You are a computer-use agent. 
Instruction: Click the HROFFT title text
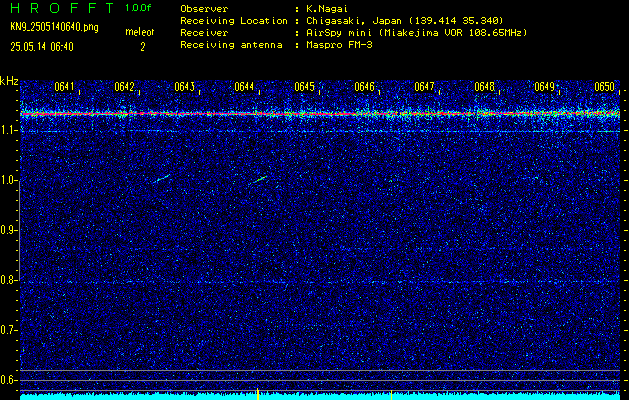click(63, 8)
